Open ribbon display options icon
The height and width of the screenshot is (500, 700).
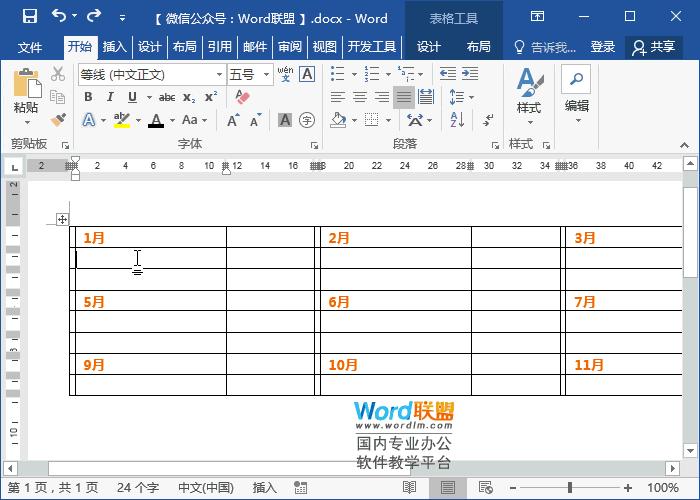(x=537, y=17)
